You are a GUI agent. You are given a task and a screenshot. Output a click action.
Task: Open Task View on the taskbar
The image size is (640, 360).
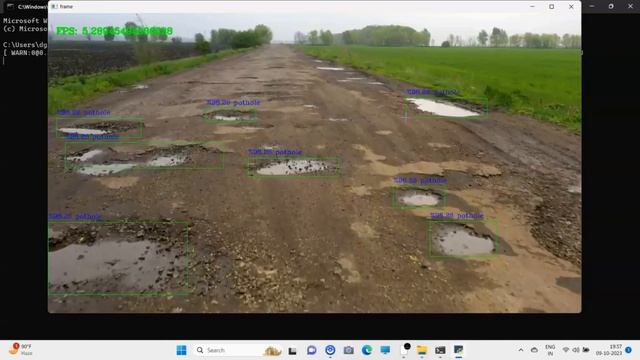tap(292, 351)
